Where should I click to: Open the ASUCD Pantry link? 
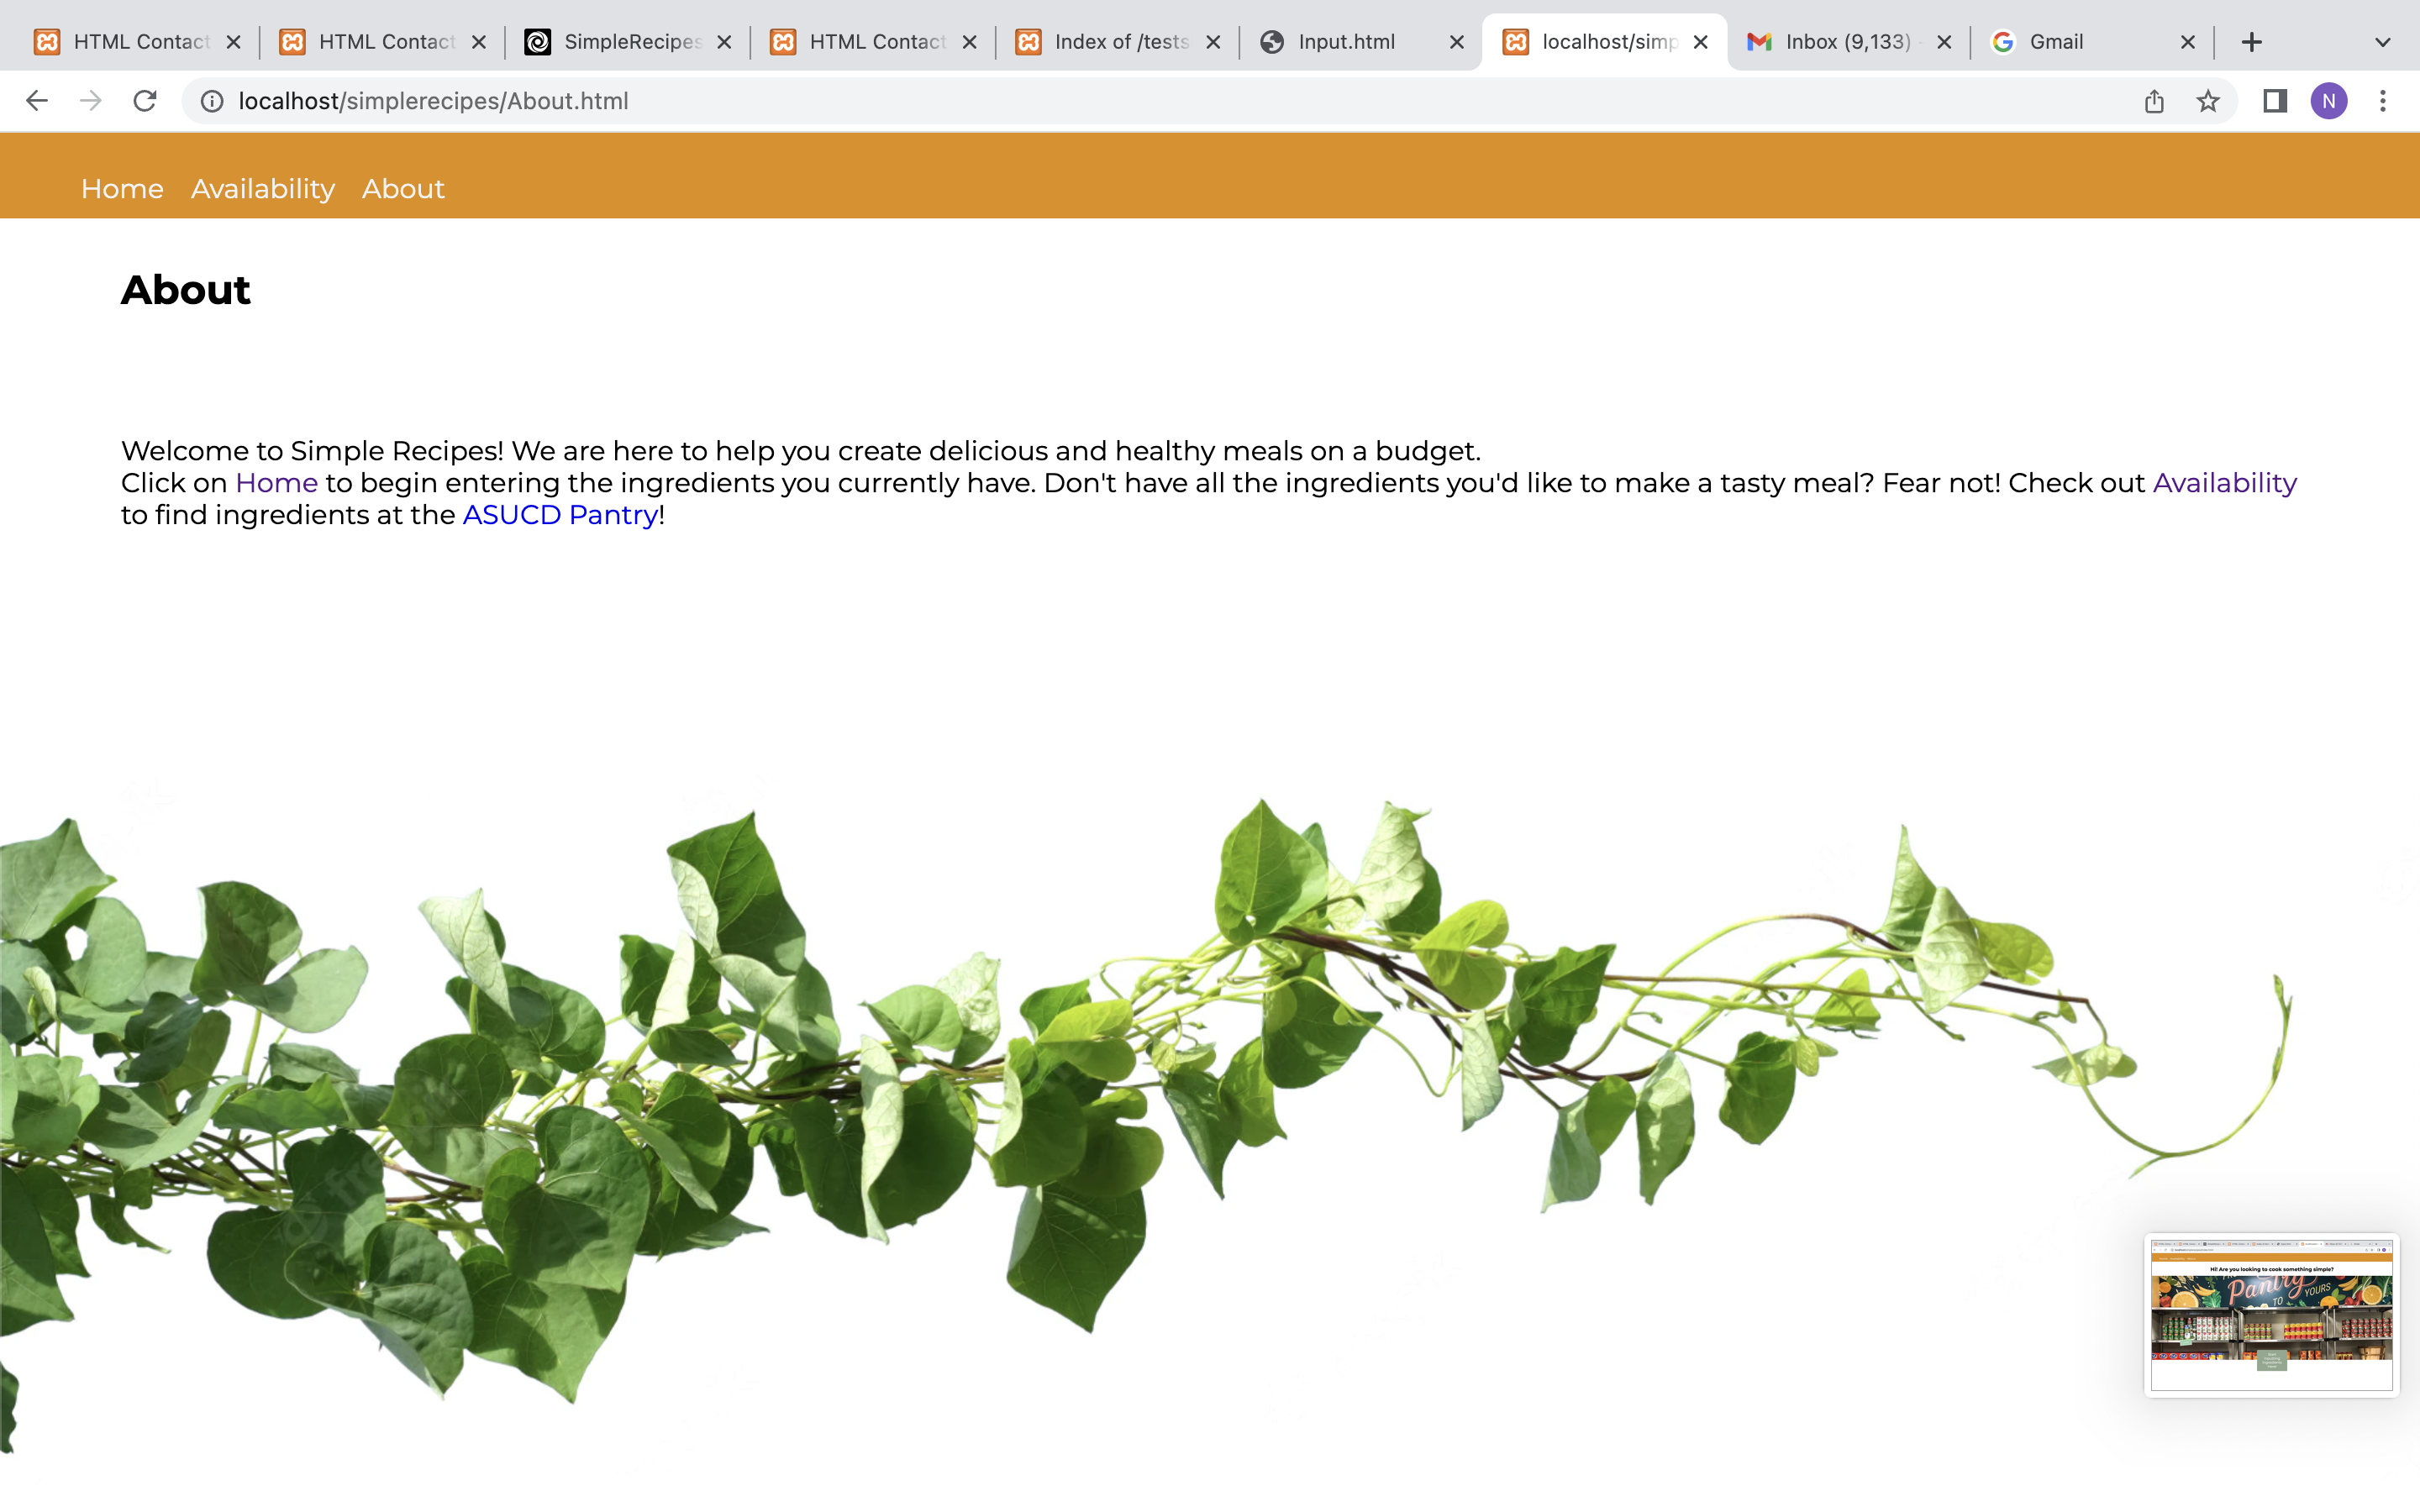point(560,515)
